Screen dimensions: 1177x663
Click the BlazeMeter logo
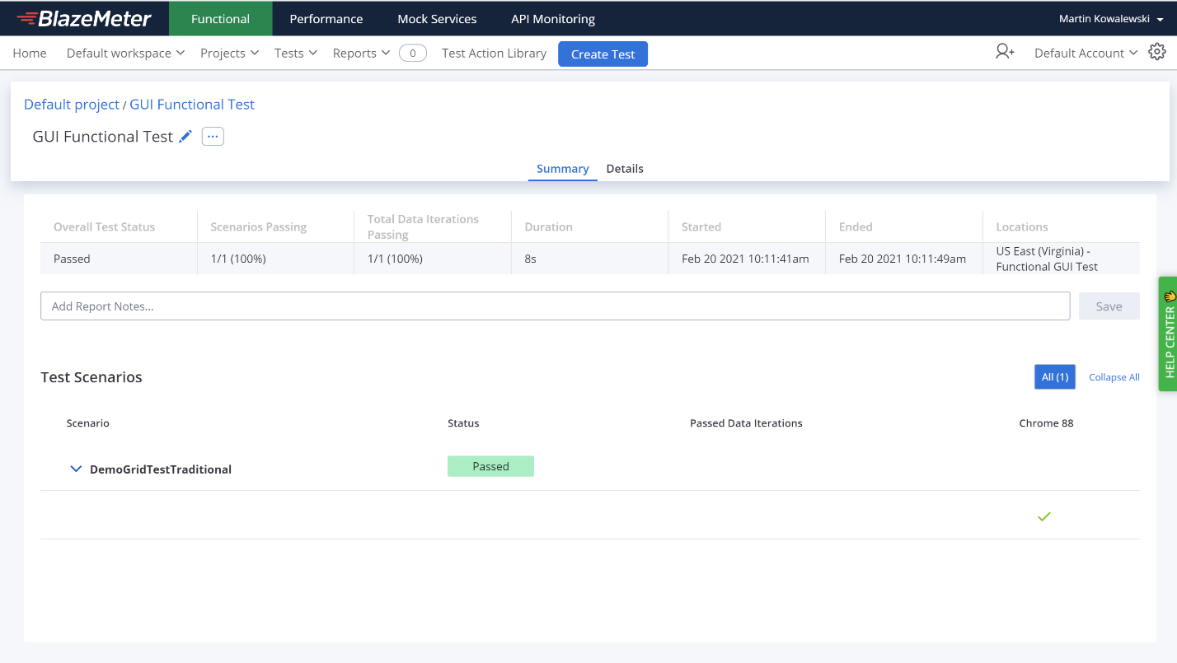pyautogui.click(x=84, y=19)
